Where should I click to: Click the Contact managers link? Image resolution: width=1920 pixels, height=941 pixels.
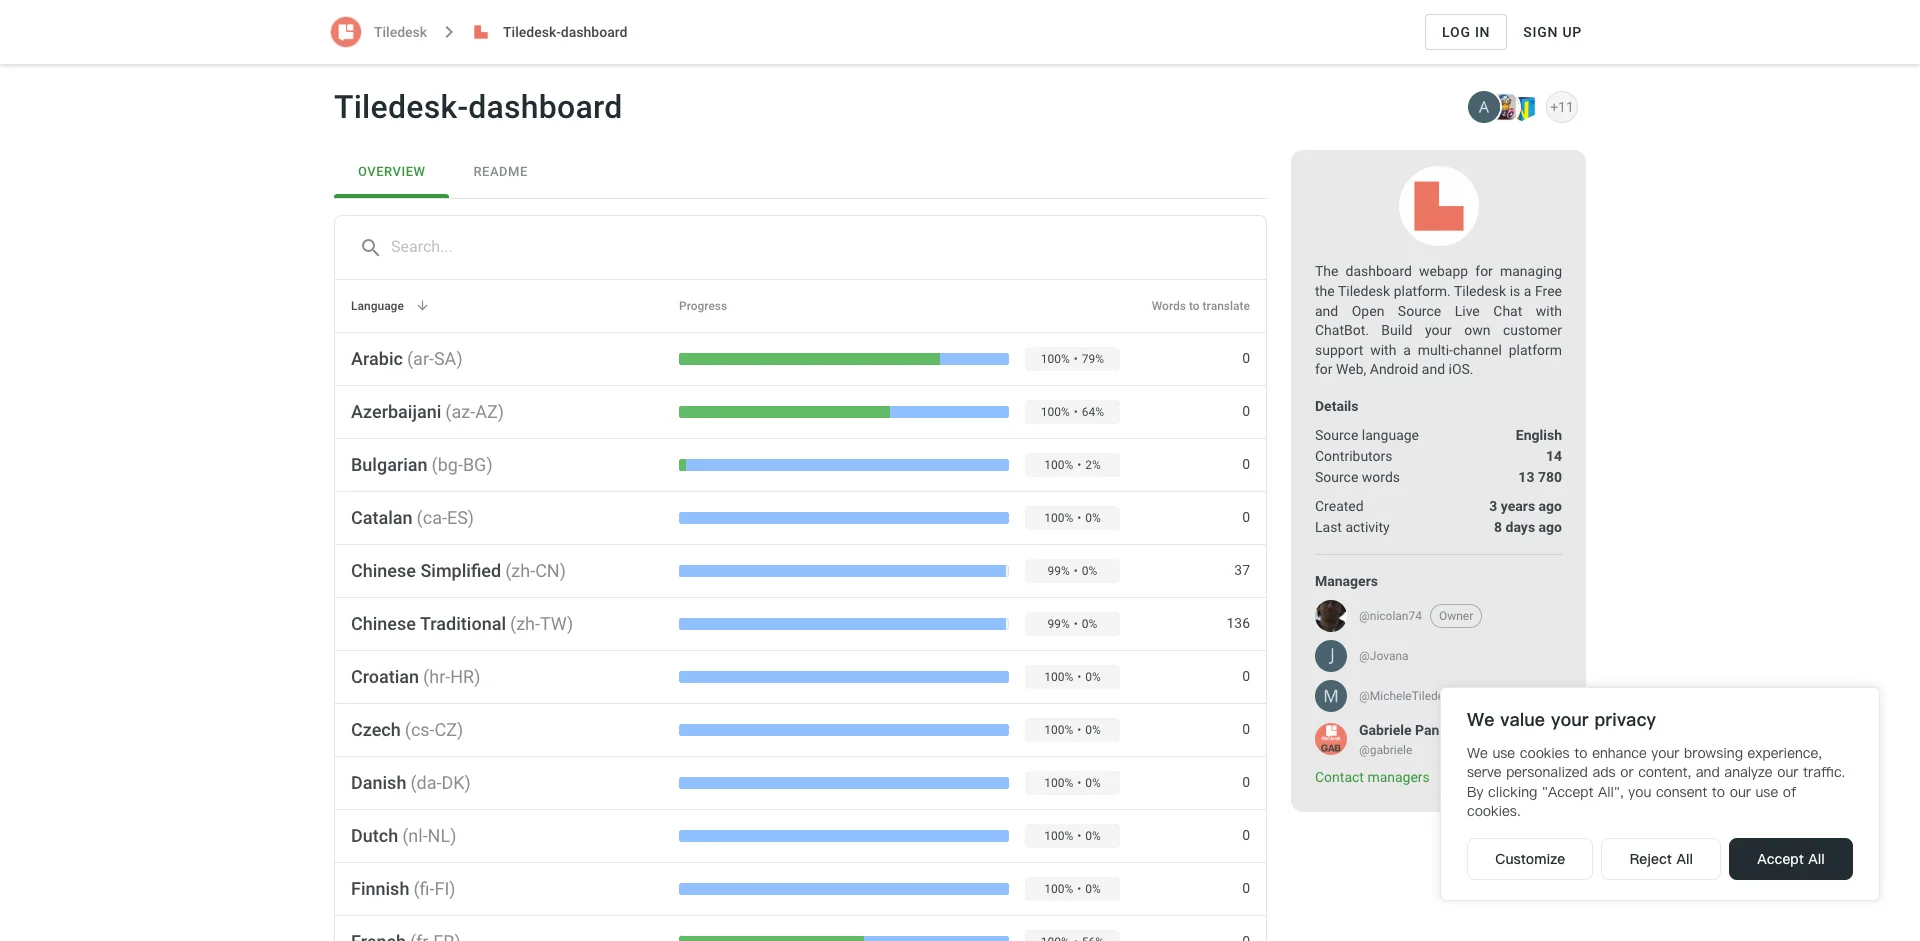pyautogui.click(x=1372, y=778)
